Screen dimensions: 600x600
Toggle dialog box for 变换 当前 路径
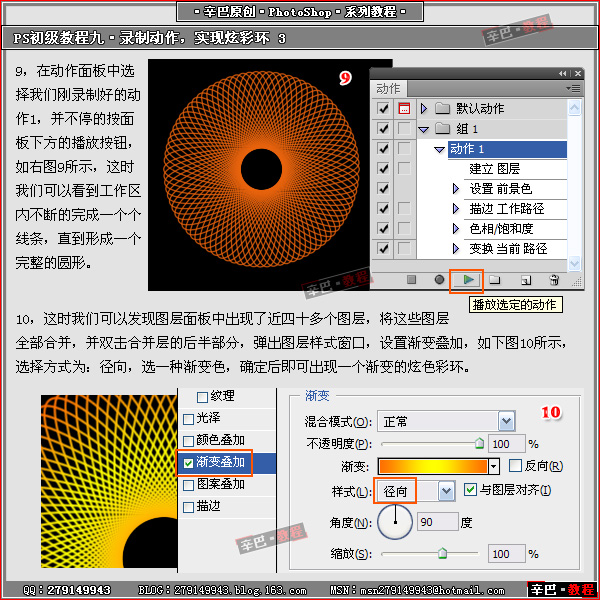(404, 248)
